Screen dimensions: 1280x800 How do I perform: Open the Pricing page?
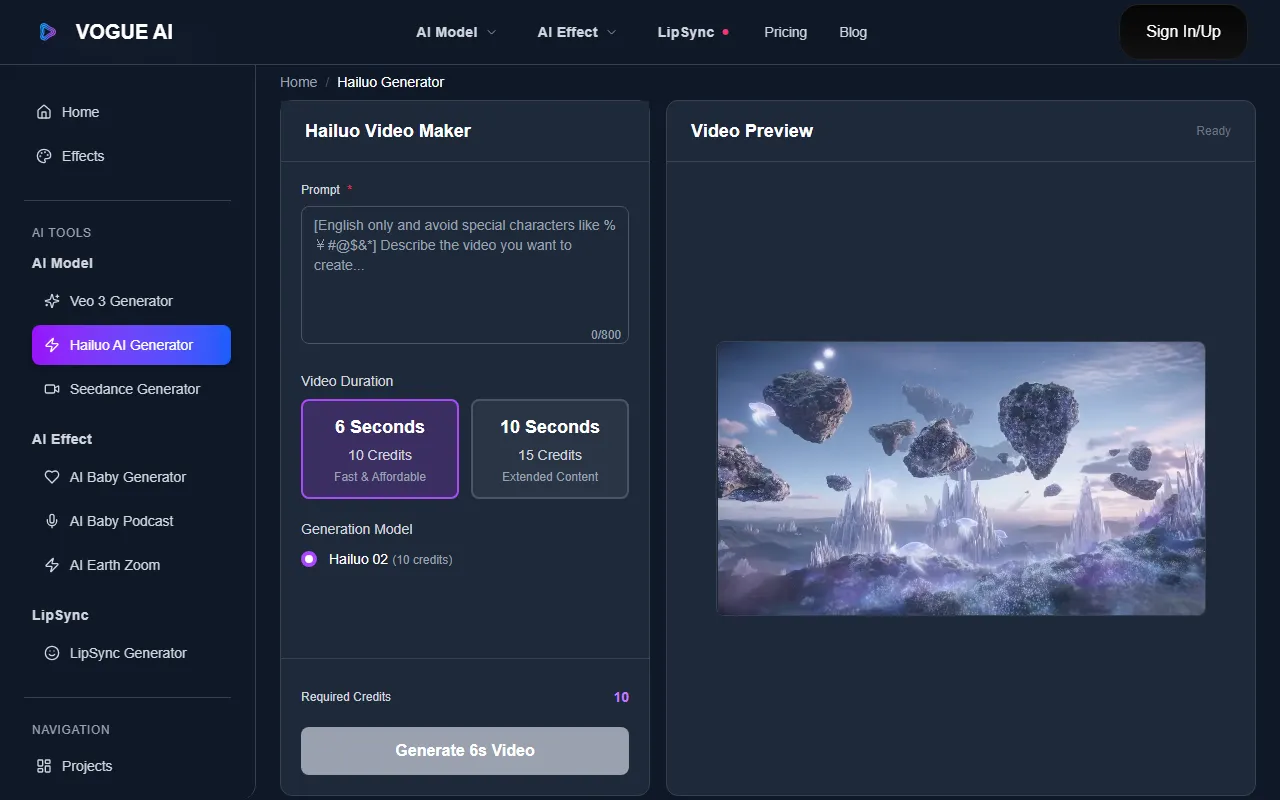(x=785, y=32)
